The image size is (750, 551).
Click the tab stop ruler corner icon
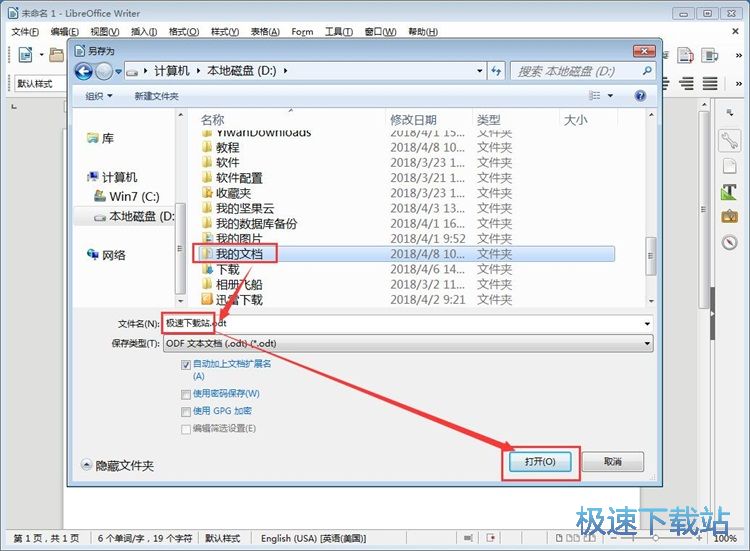(14, 107)
